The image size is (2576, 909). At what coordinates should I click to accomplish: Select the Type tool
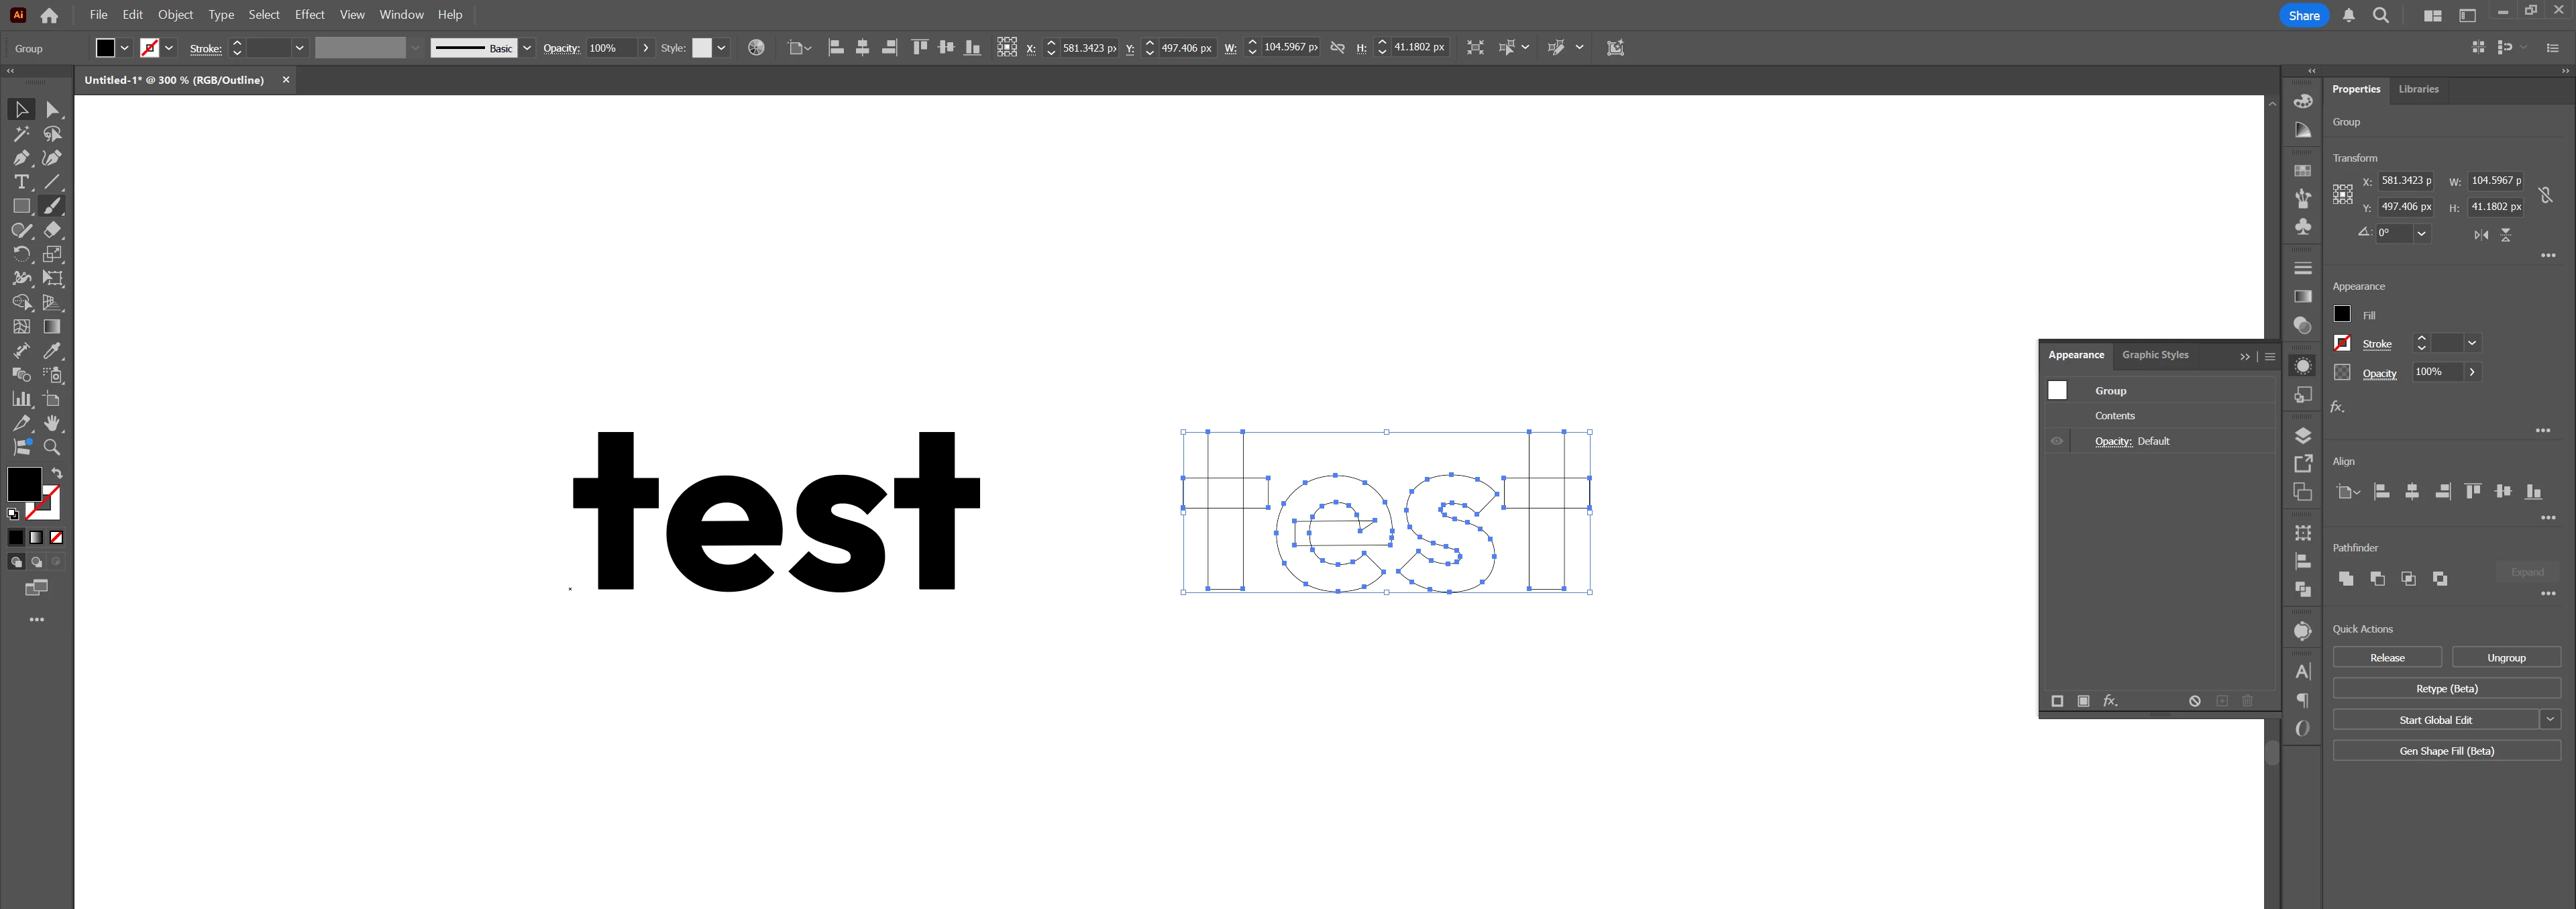tap(21, 182)
